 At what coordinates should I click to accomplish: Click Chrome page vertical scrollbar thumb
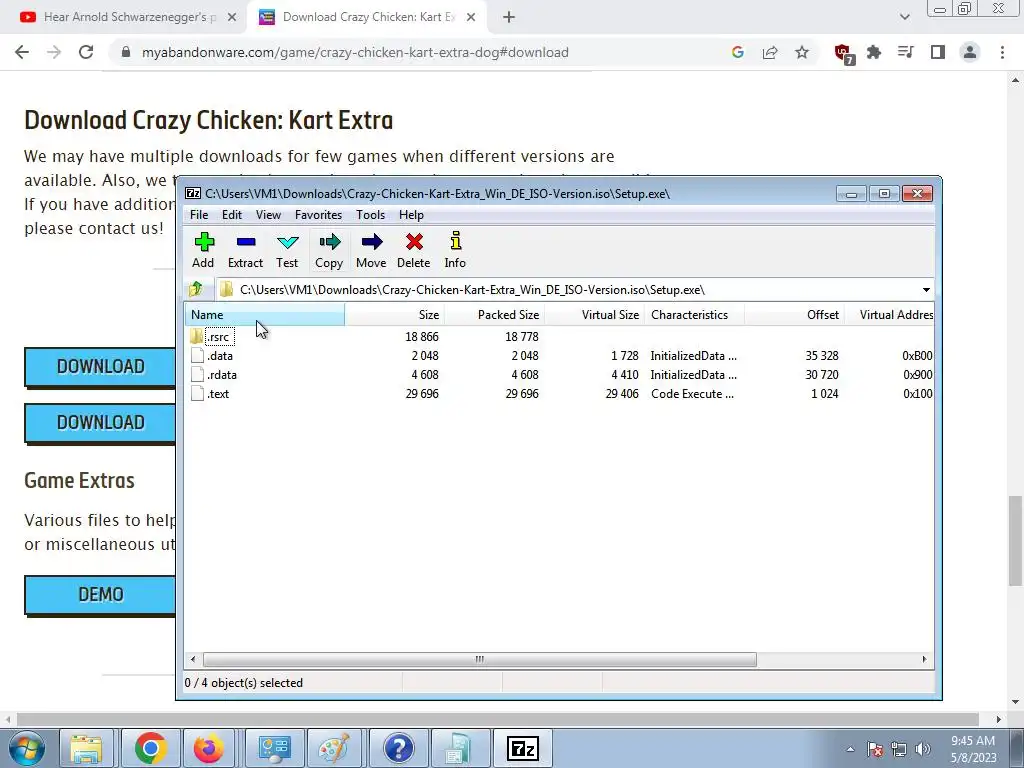(x=1015, y=541)
